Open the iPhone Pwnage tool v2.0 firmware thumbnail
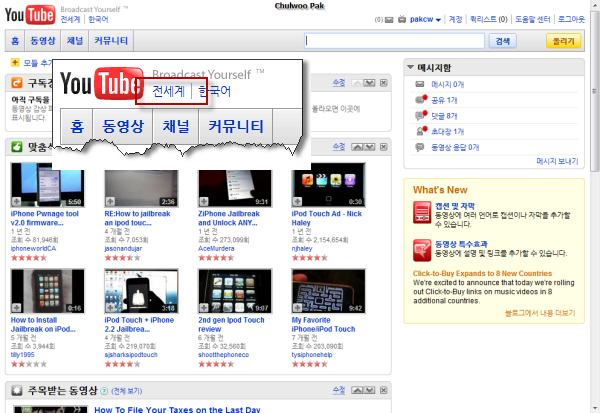The height and width of the screenshot is (413, 600). [x=47, y=184]
